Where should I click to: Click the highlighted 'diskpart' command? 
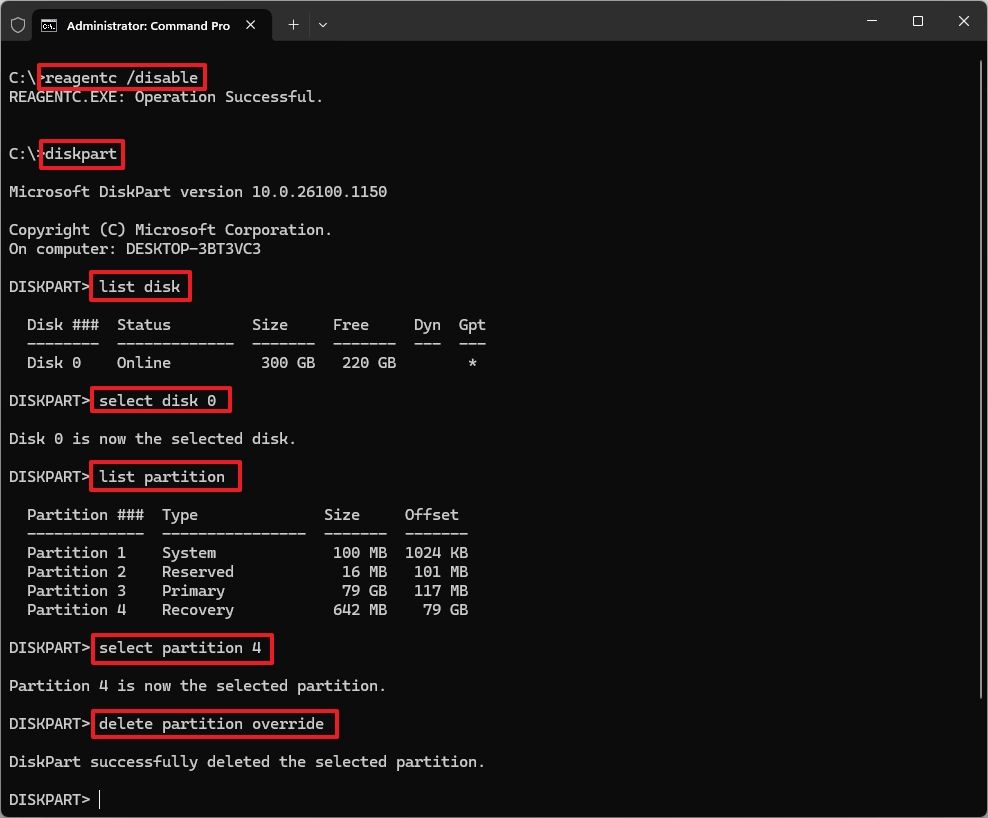[82, 154]
